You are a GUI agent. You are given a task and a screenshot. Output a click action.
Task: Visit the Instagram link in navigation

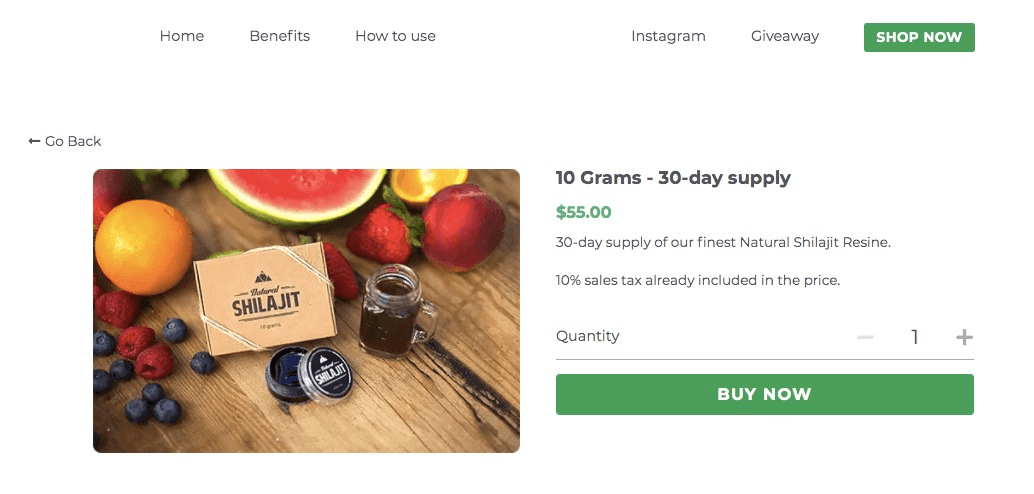pyautogui.click(x=668, y=36)
